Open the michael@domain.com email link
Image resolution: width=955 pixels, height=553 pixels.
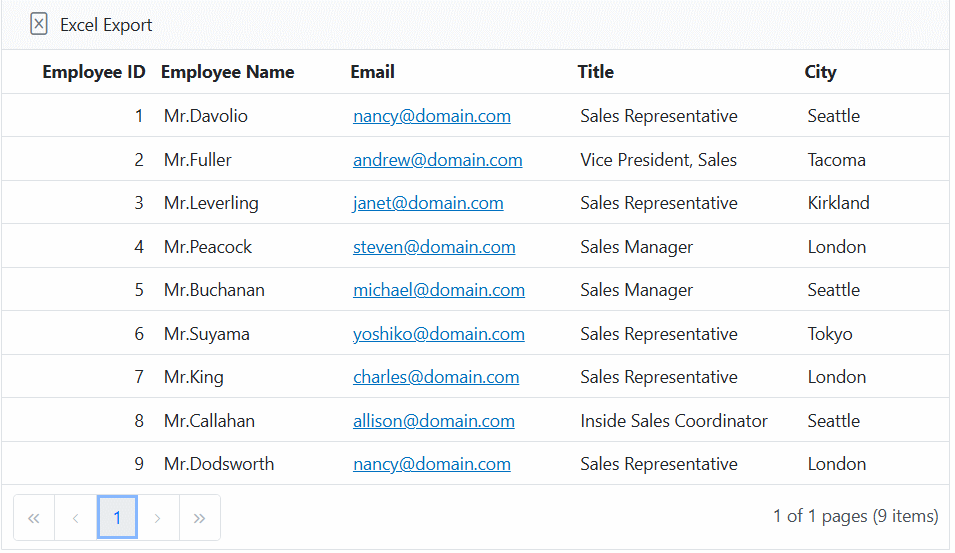[438, 290]
